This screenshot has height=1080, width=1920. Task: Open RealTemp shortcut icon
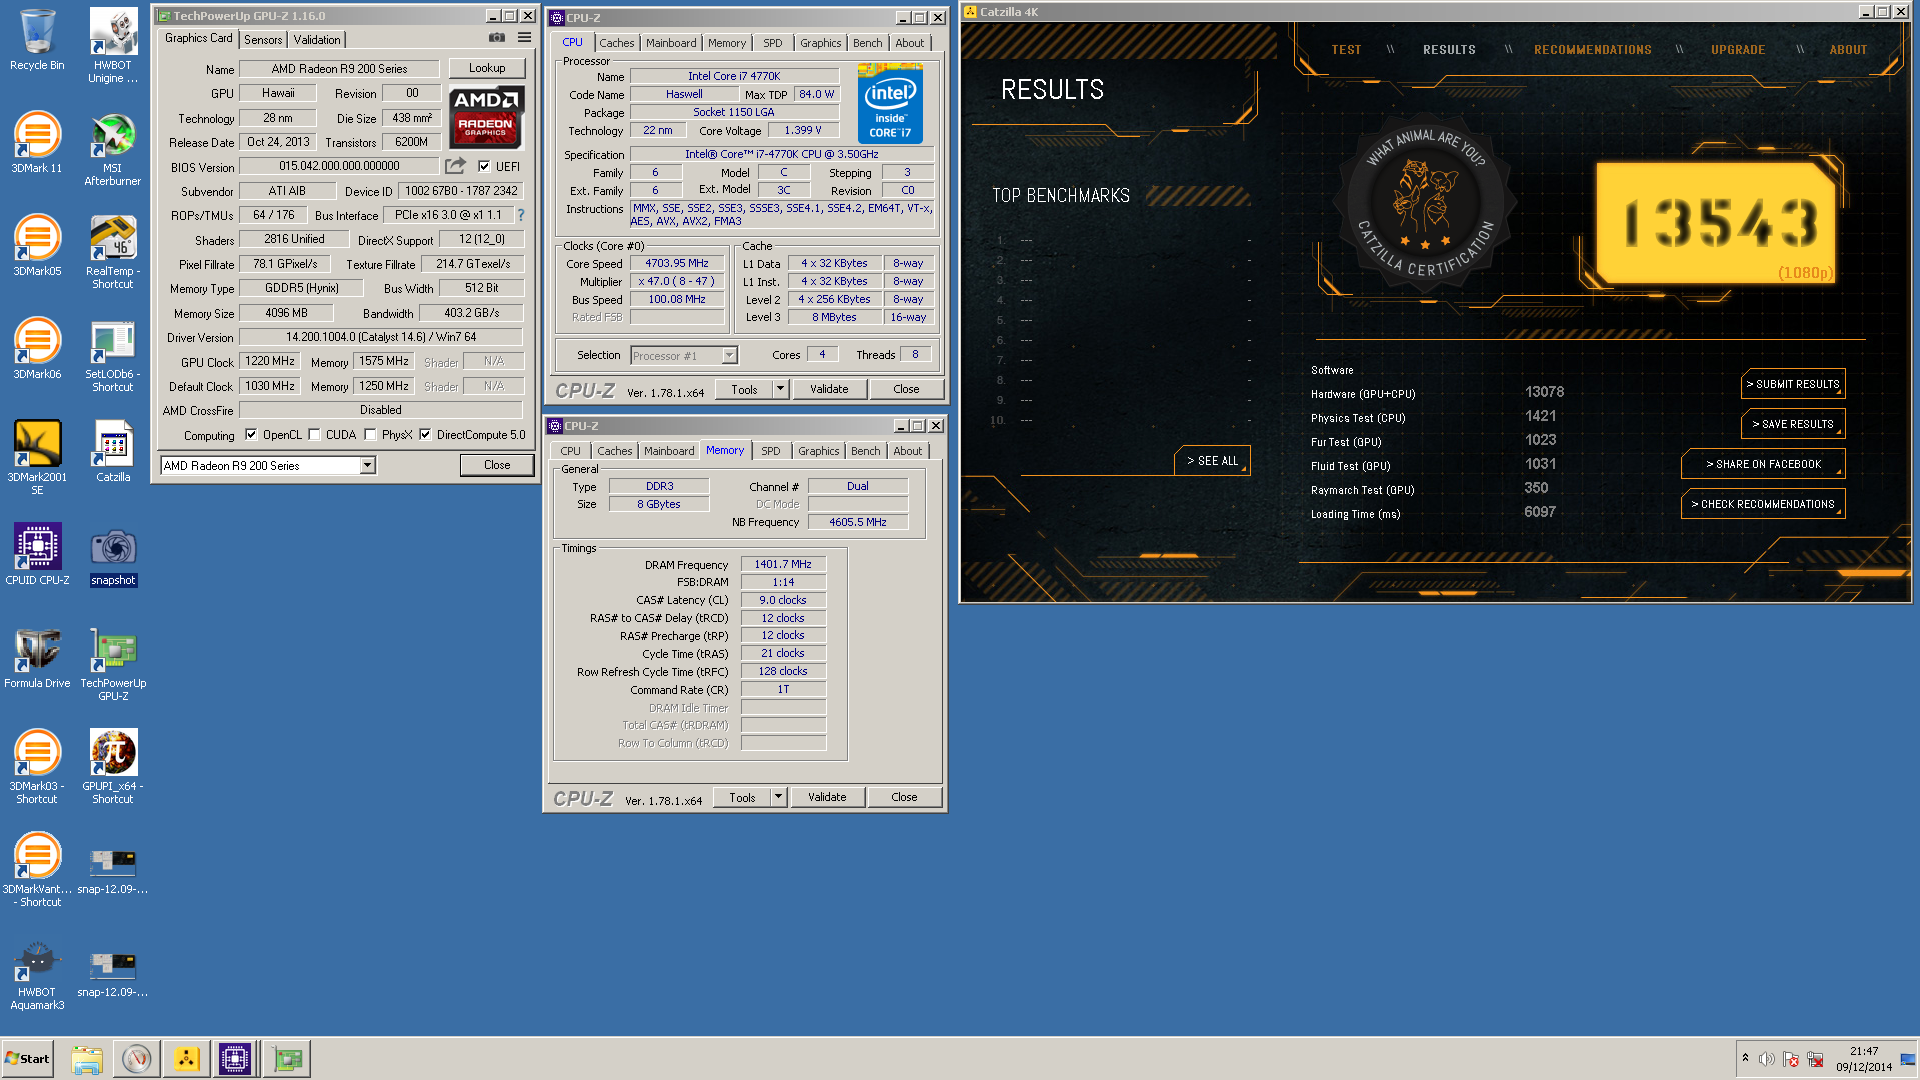113,251
